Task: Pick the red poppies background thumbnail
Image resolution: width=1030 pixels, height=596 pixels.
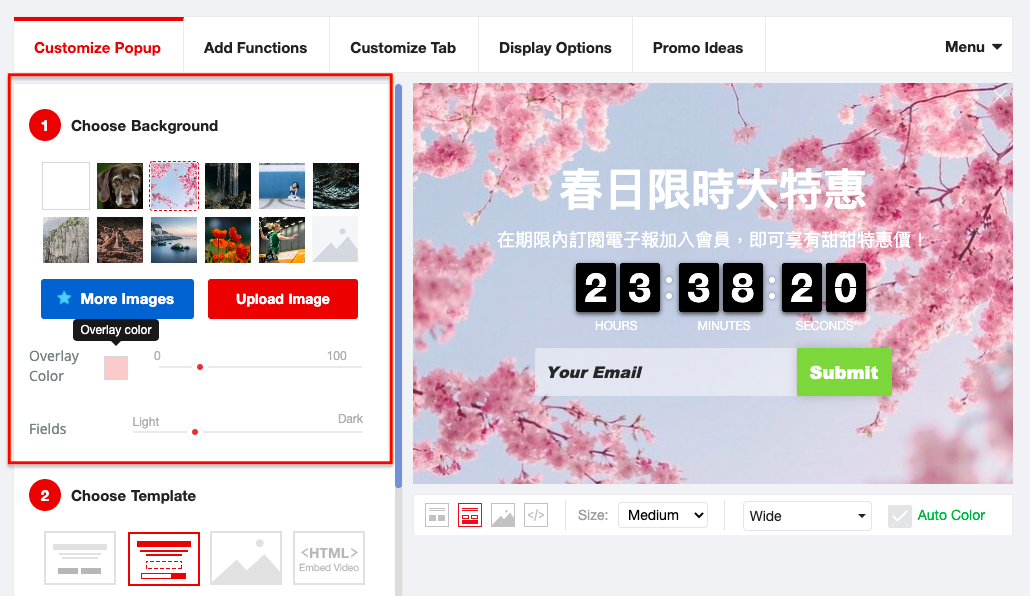Action: click(228, 240)
